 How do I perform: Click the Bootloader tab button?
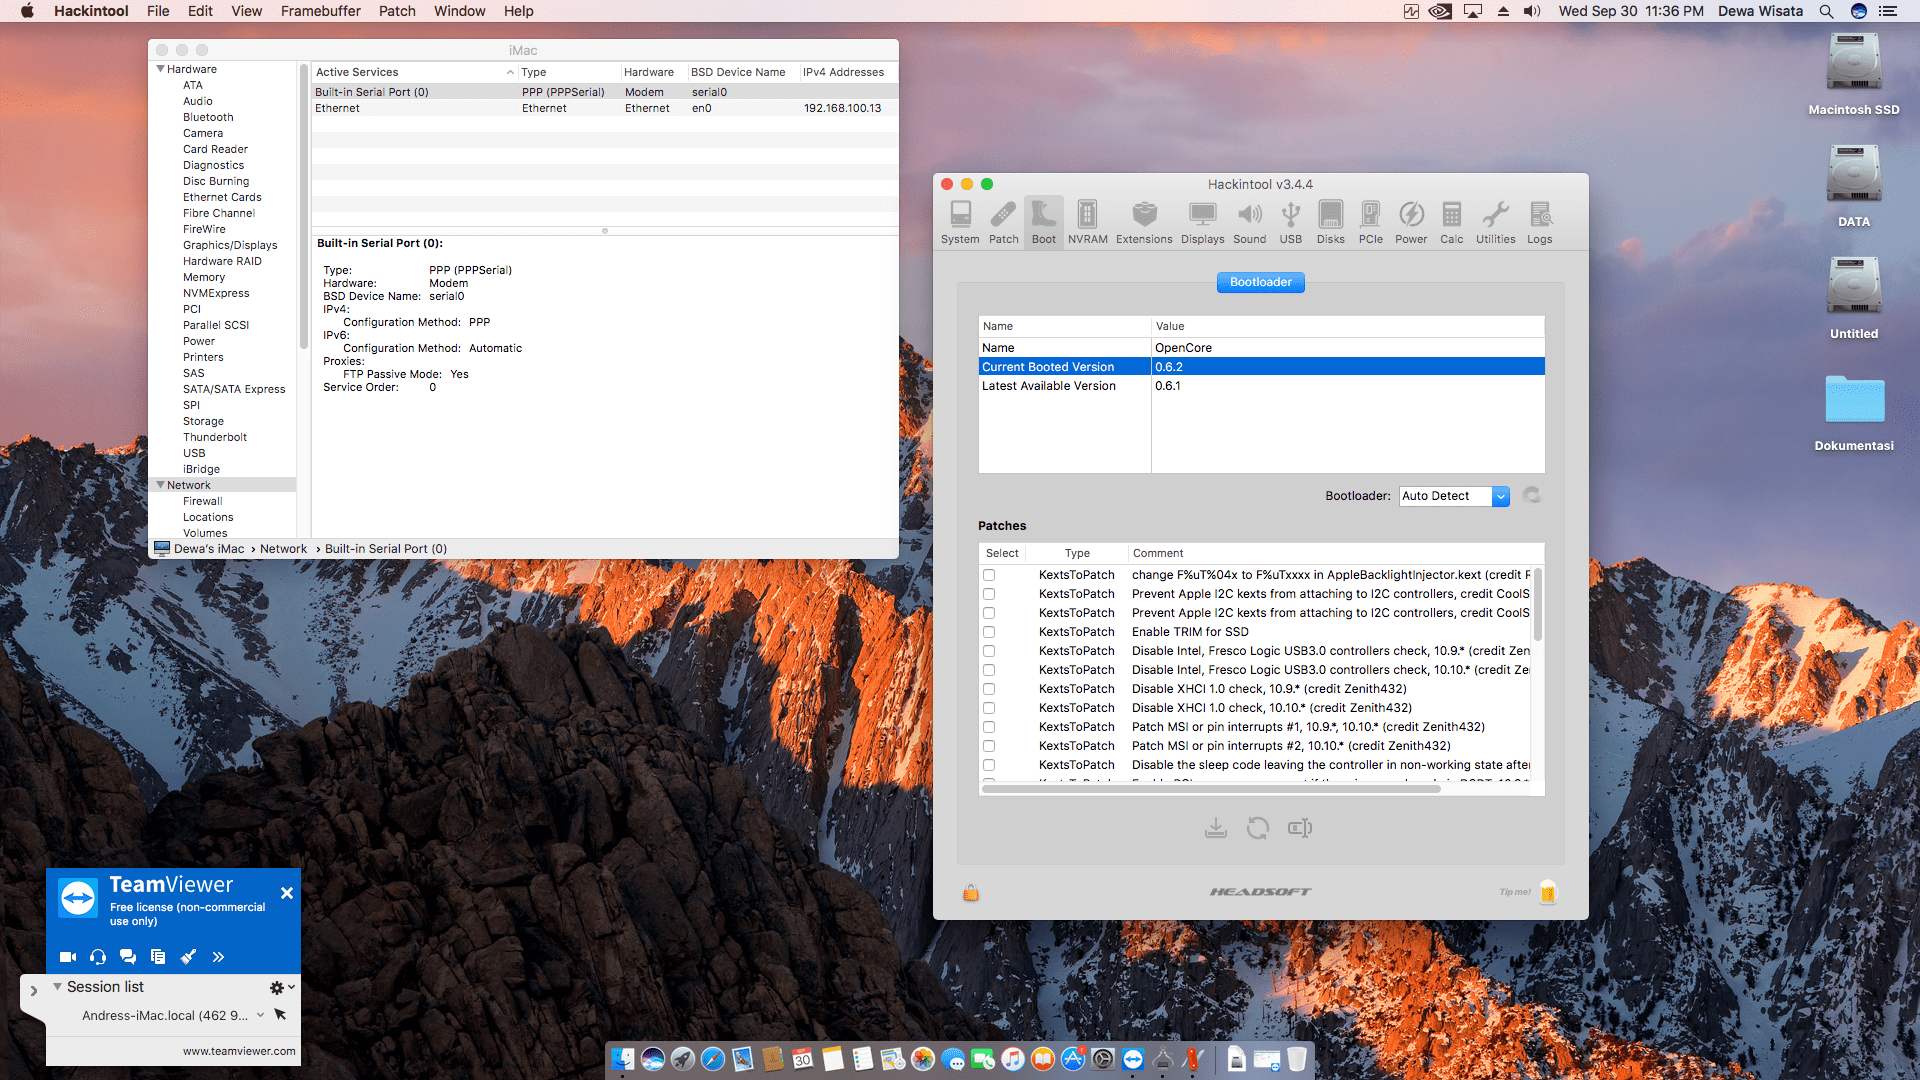click(x=1260, y=282)
